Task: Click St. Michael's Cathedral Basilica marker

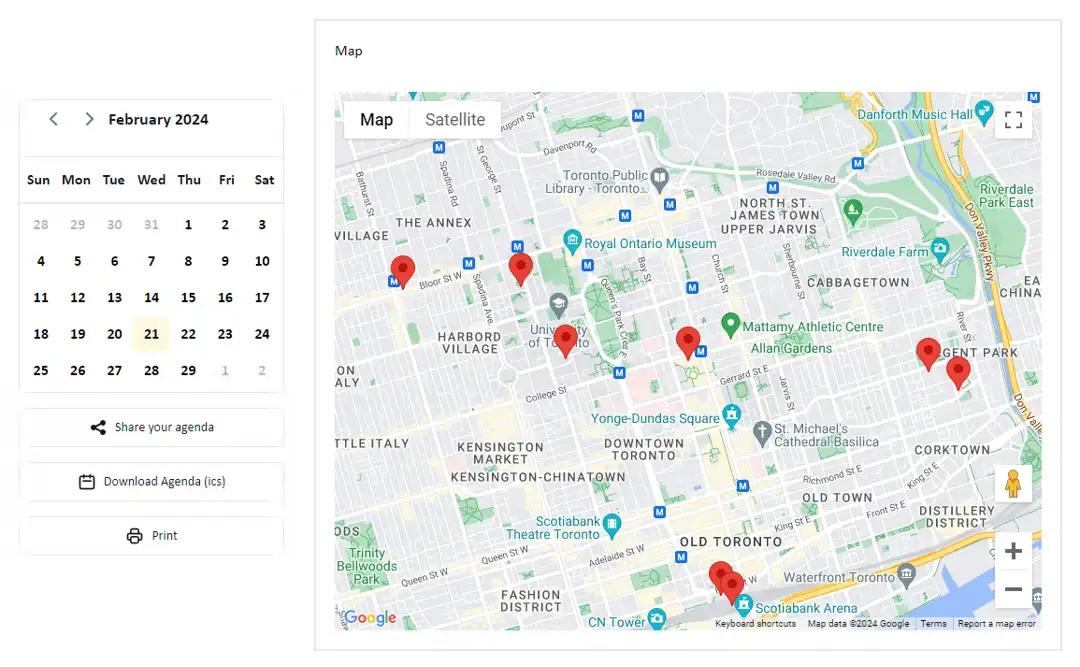Action: coord(762,433)
